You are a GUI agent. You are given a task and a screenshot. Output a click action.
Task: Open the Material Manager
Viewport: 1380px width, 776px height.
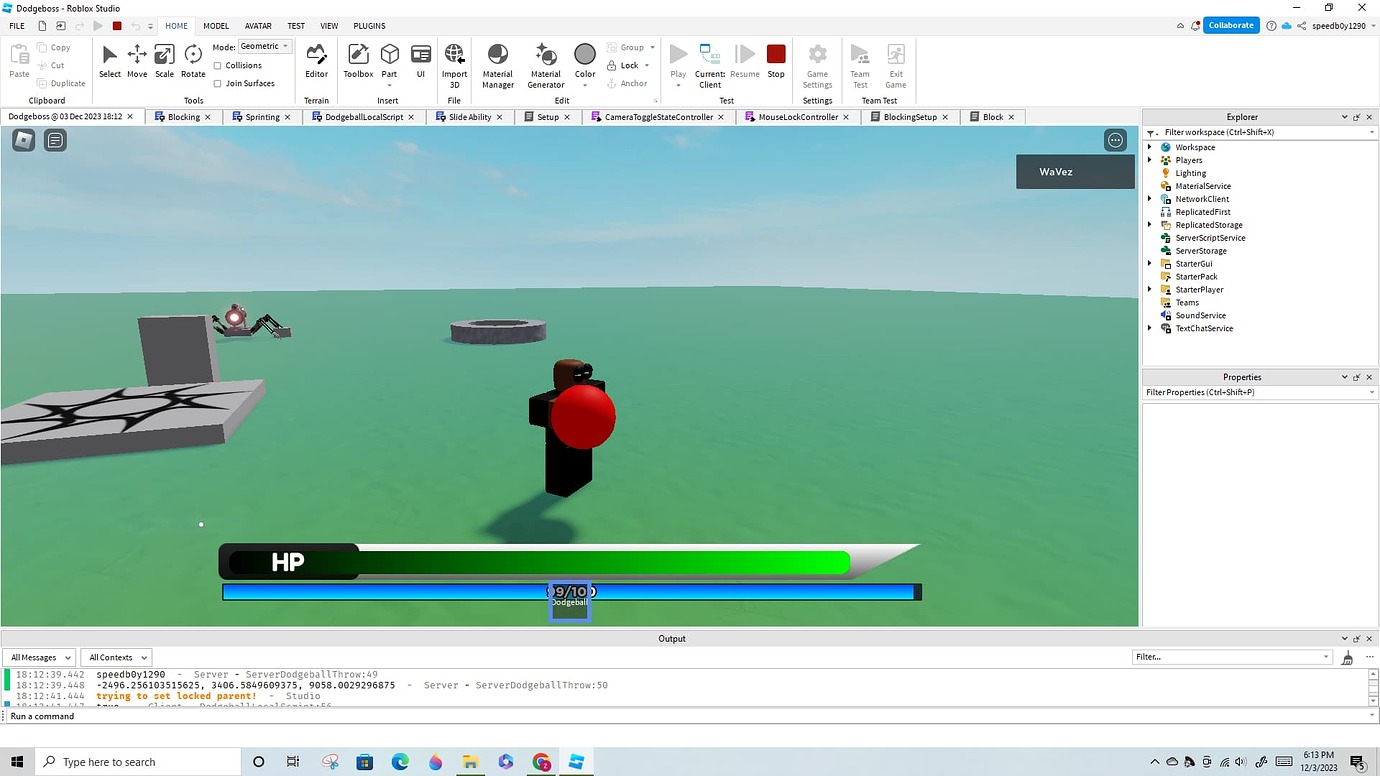tap(497, 66)
